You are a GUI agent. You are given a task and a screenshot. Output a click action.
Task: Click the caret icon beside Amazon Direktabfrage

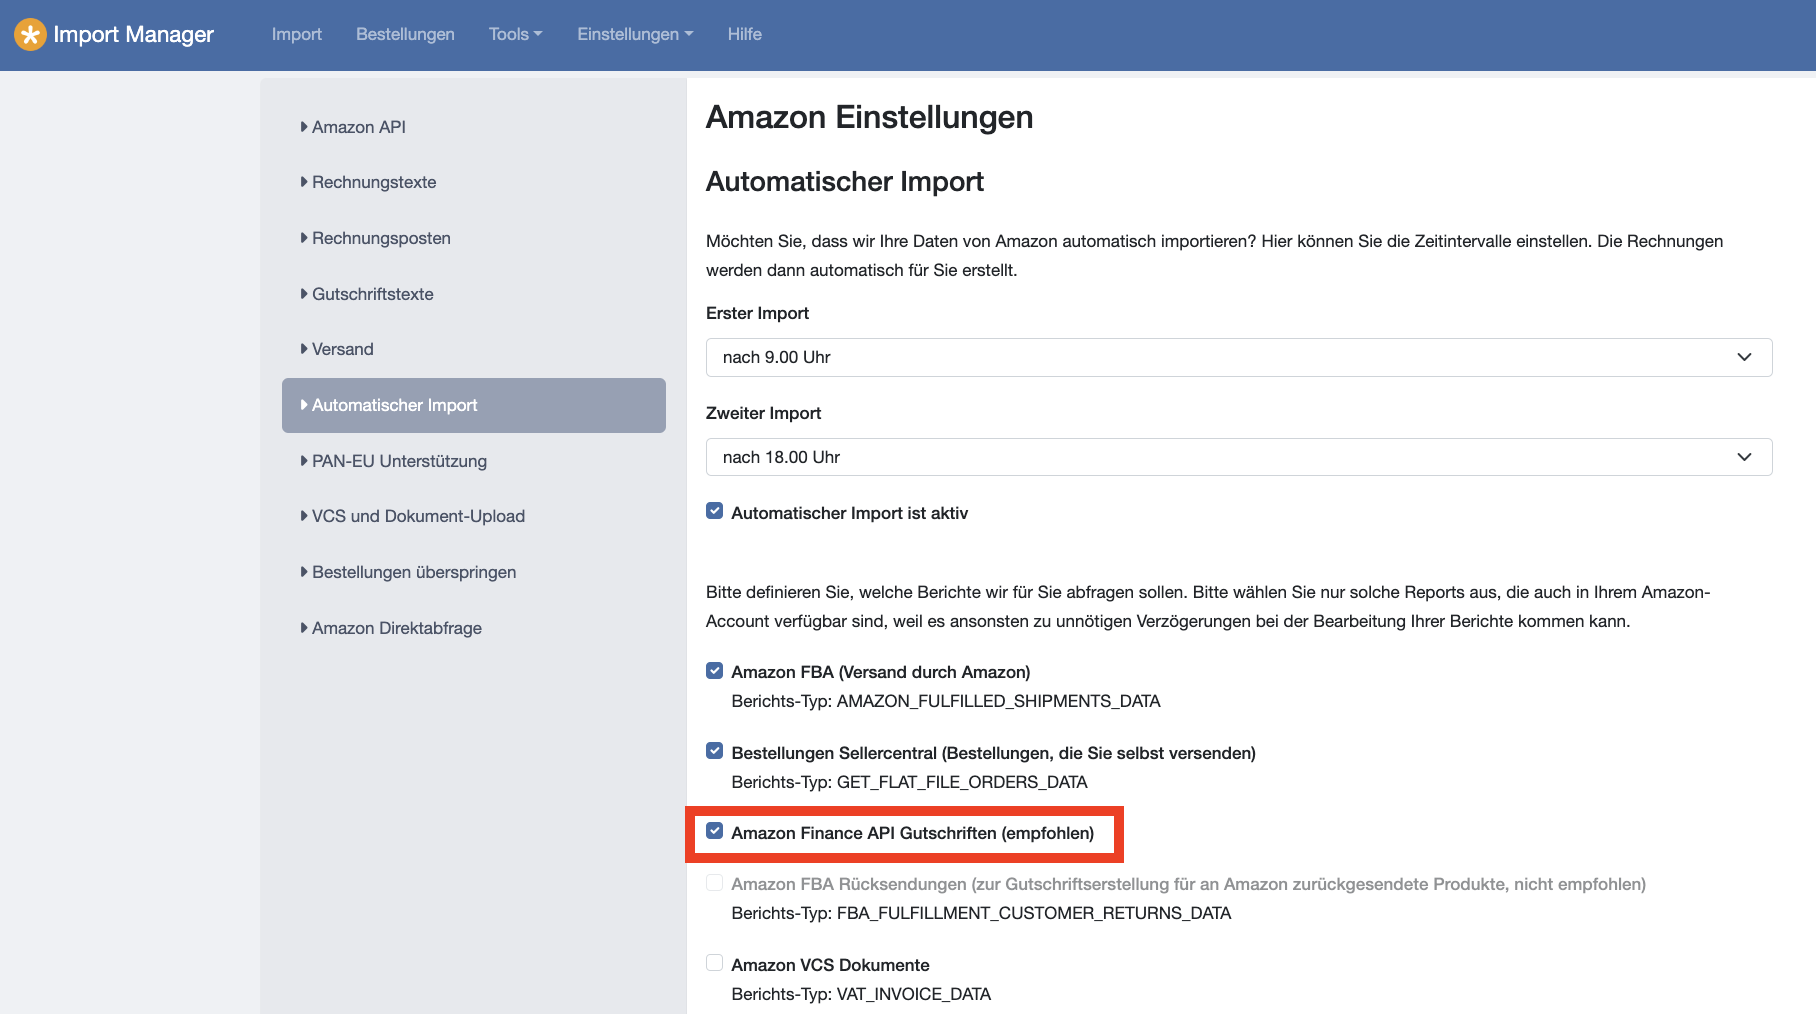304,628
